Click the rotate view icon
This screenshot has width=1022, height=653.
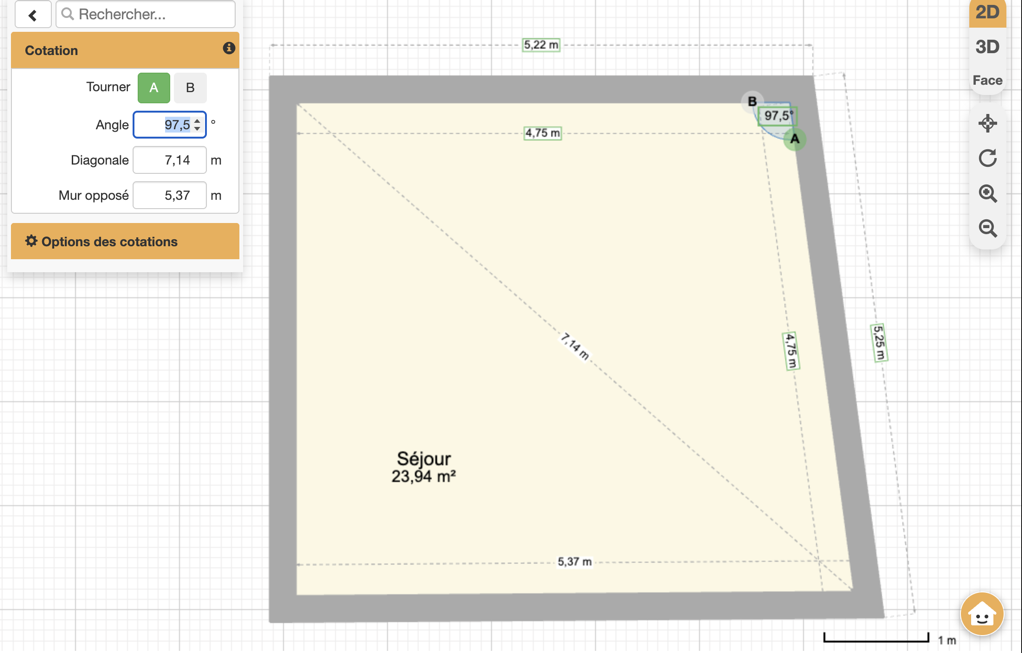[987, 158]
